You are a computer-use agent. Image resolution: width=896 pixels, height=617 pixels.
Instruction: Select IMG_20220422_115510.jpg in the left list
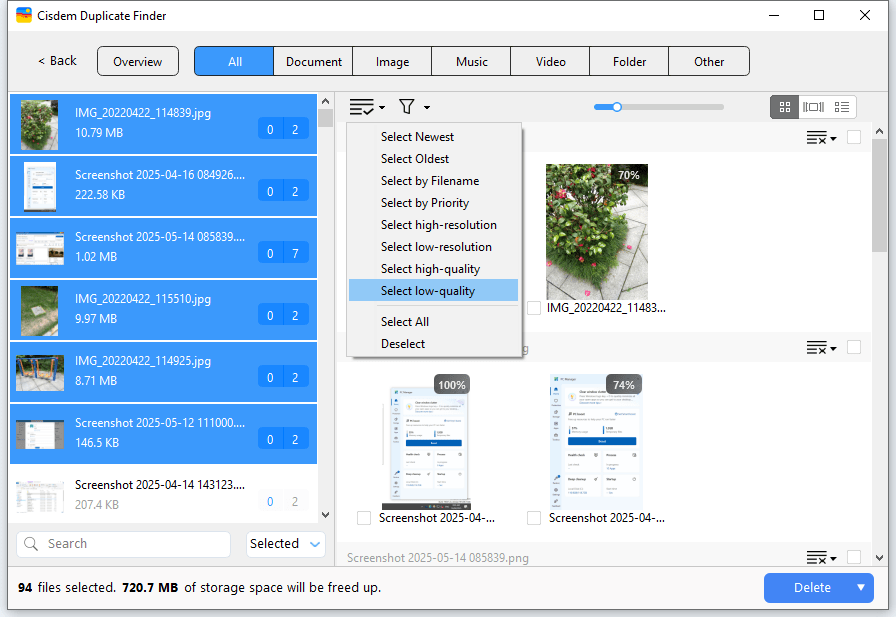tap(142, 308)
